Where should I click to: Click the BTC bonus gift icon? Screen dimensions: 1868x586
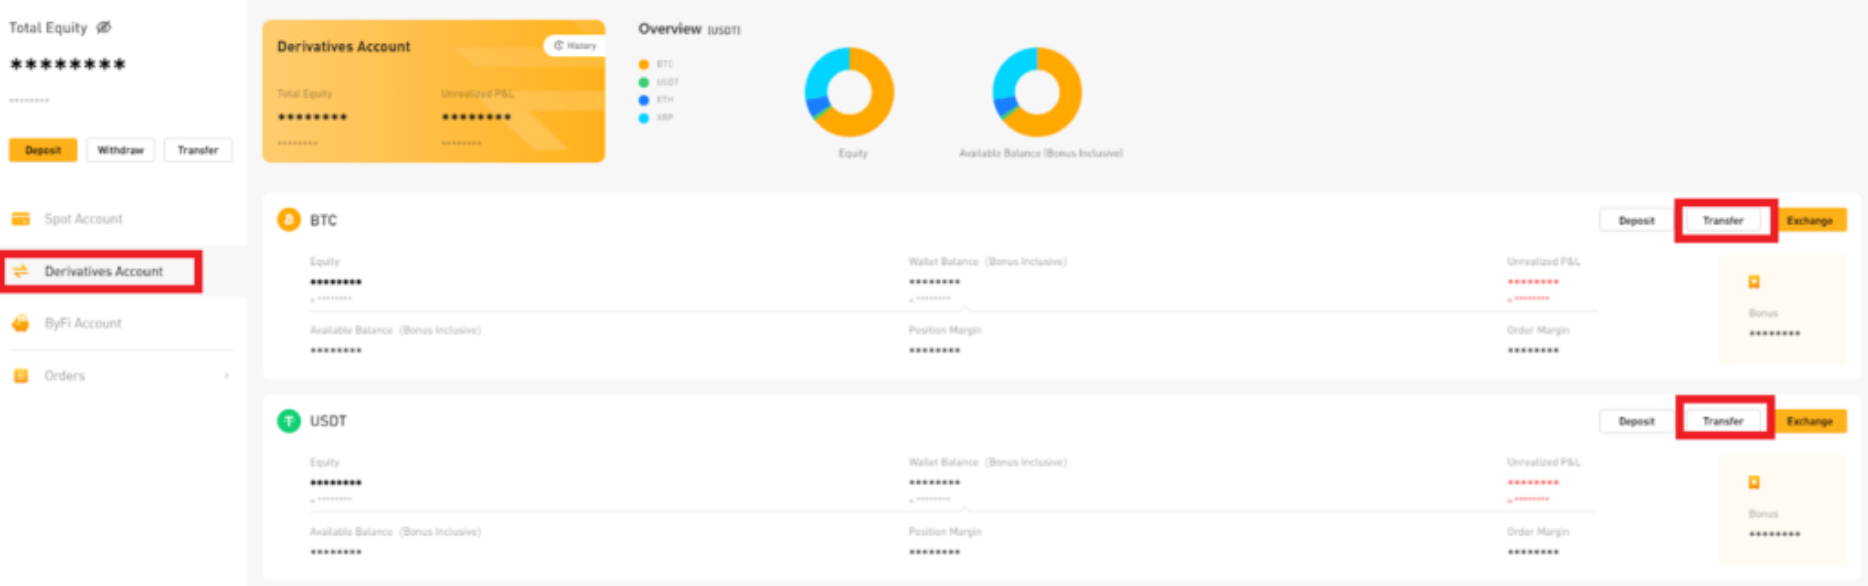tap(1754, 282)
